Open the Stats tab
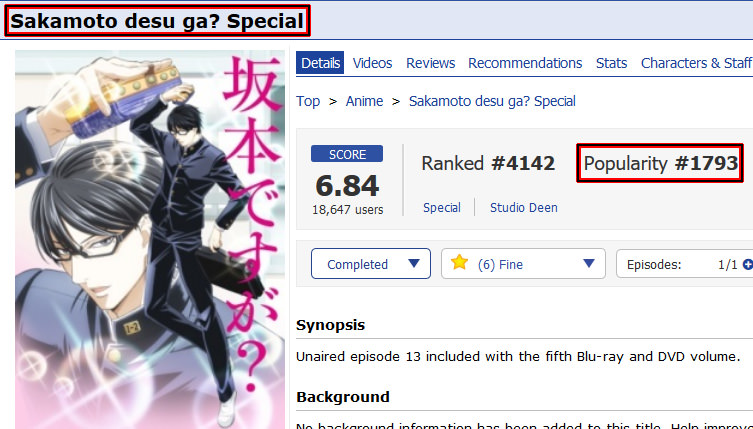The height and width of the screenshot is (429, 753). (611, 63)
